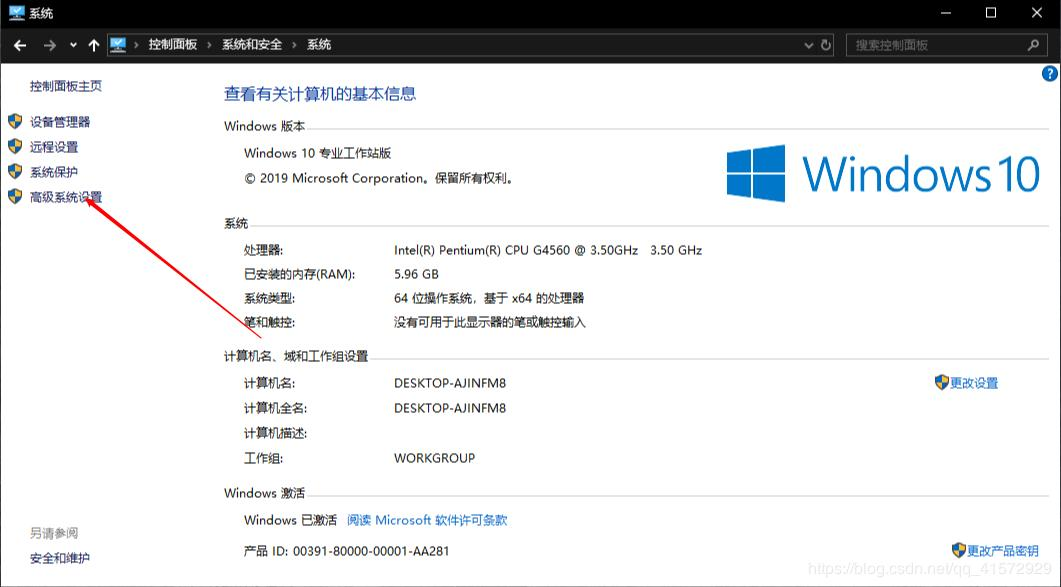This screenshot has width=1061, height=587.
Task: Click Windows 10 专业工作站版 text
Action: [x=317, y=153]
